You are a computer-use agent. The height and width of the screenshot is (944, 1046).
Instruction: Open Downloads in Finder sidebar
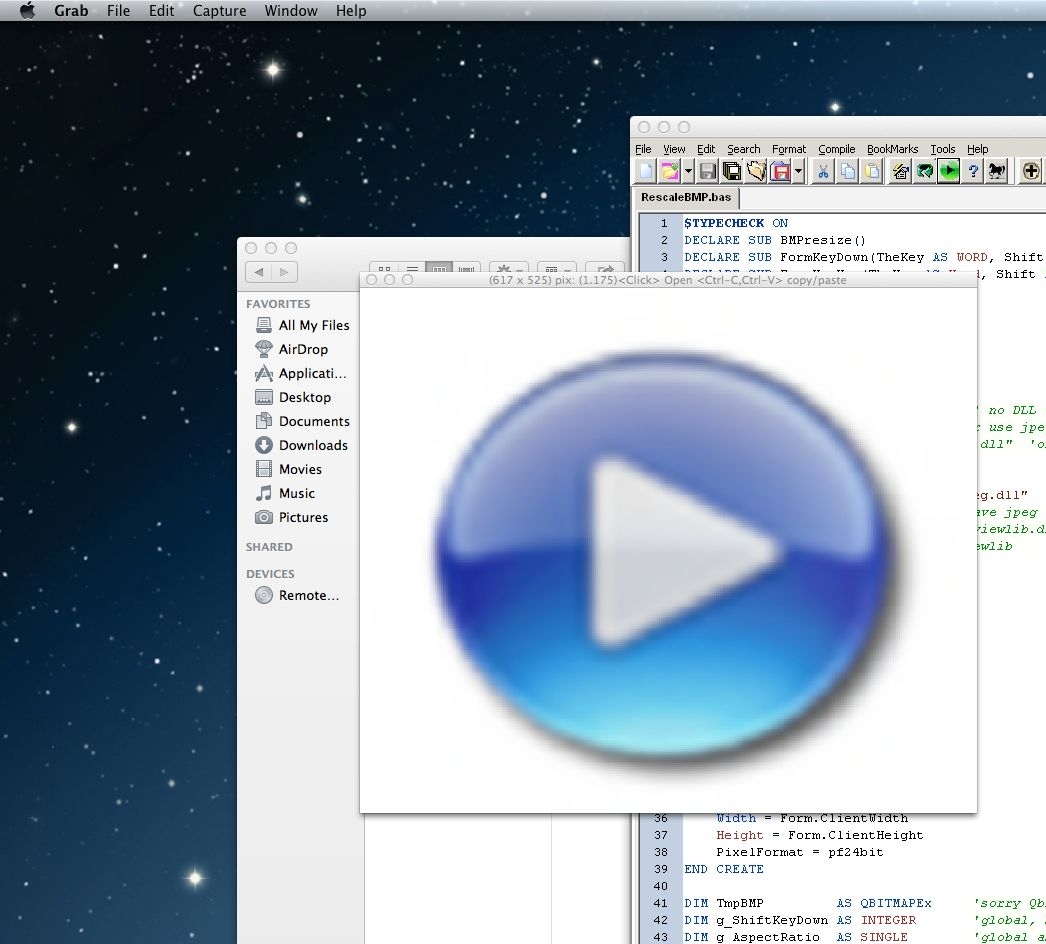(x=302, y=446)
